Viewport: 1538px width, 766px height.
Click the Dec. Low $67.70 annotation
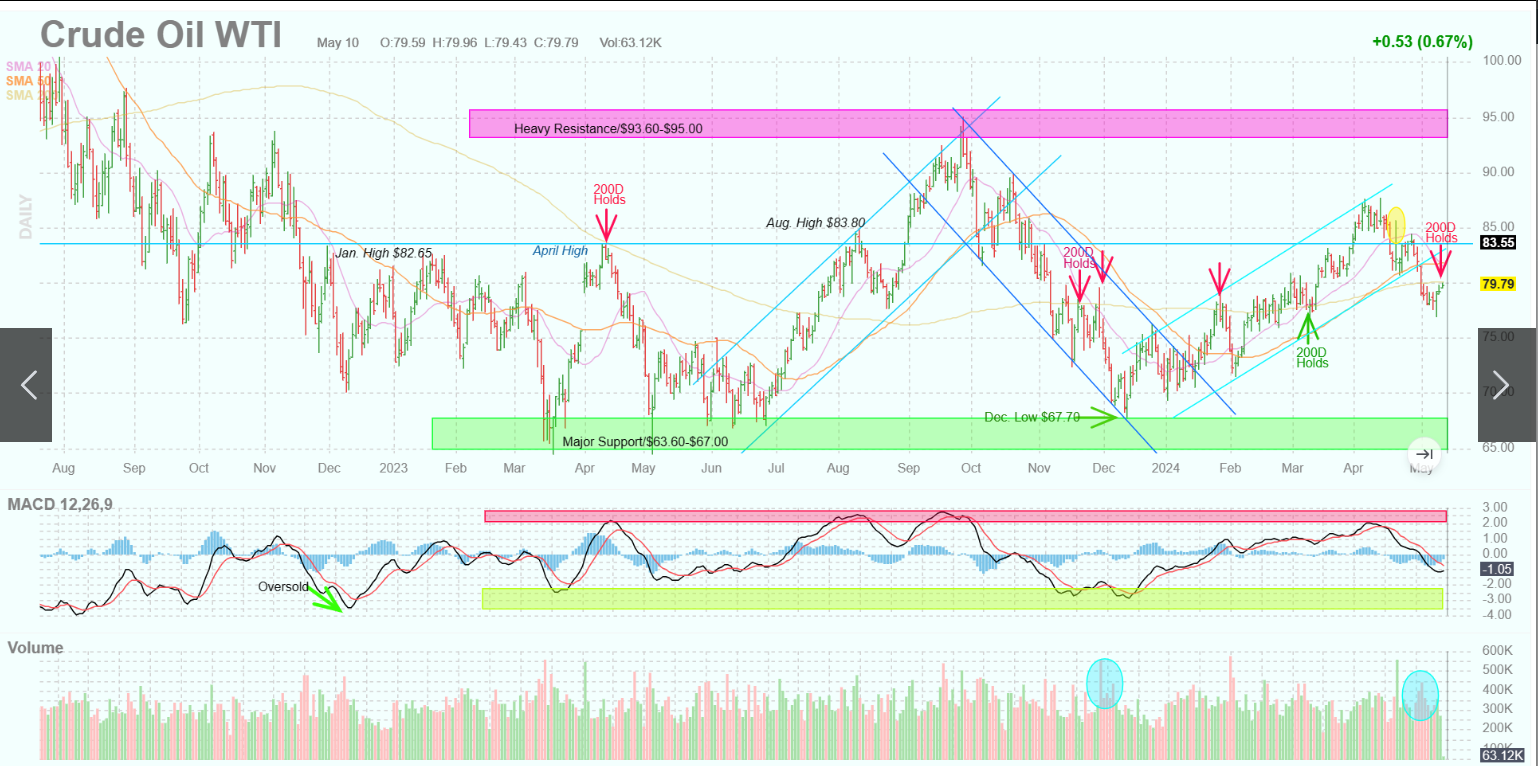pos(1032,417)
